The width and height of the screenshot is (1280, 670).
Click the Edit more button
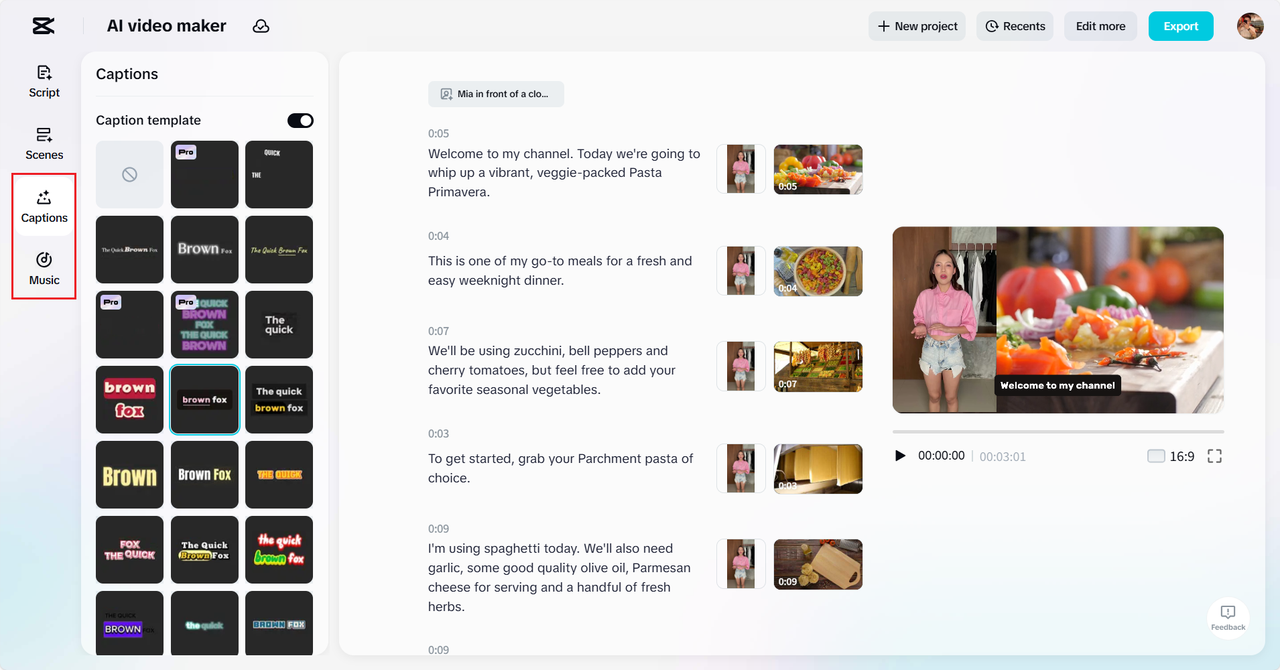click(1101, 26)
